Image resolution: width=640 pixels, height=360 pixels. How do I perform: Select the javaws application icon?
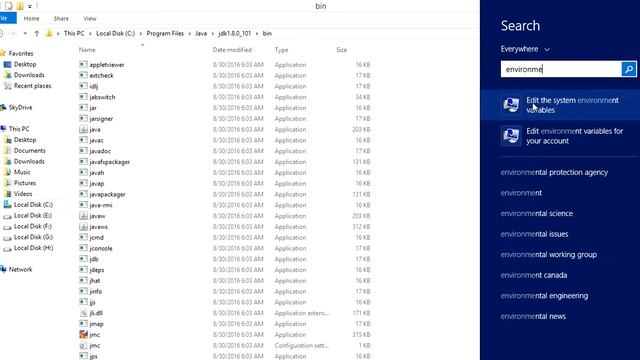[x=83, y=227]
